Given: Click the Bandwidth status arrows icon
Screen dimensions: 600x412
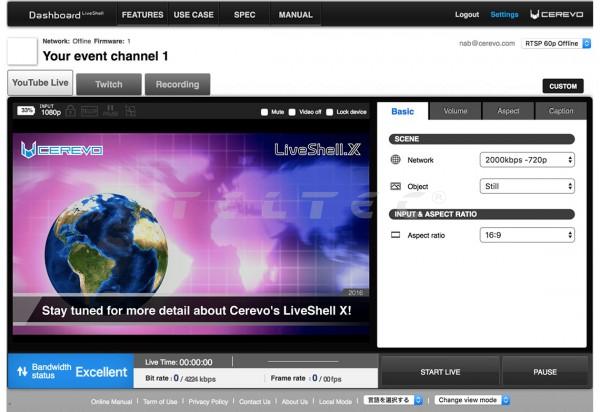Looking at the screenshot, I should click(x=21, y=372).
